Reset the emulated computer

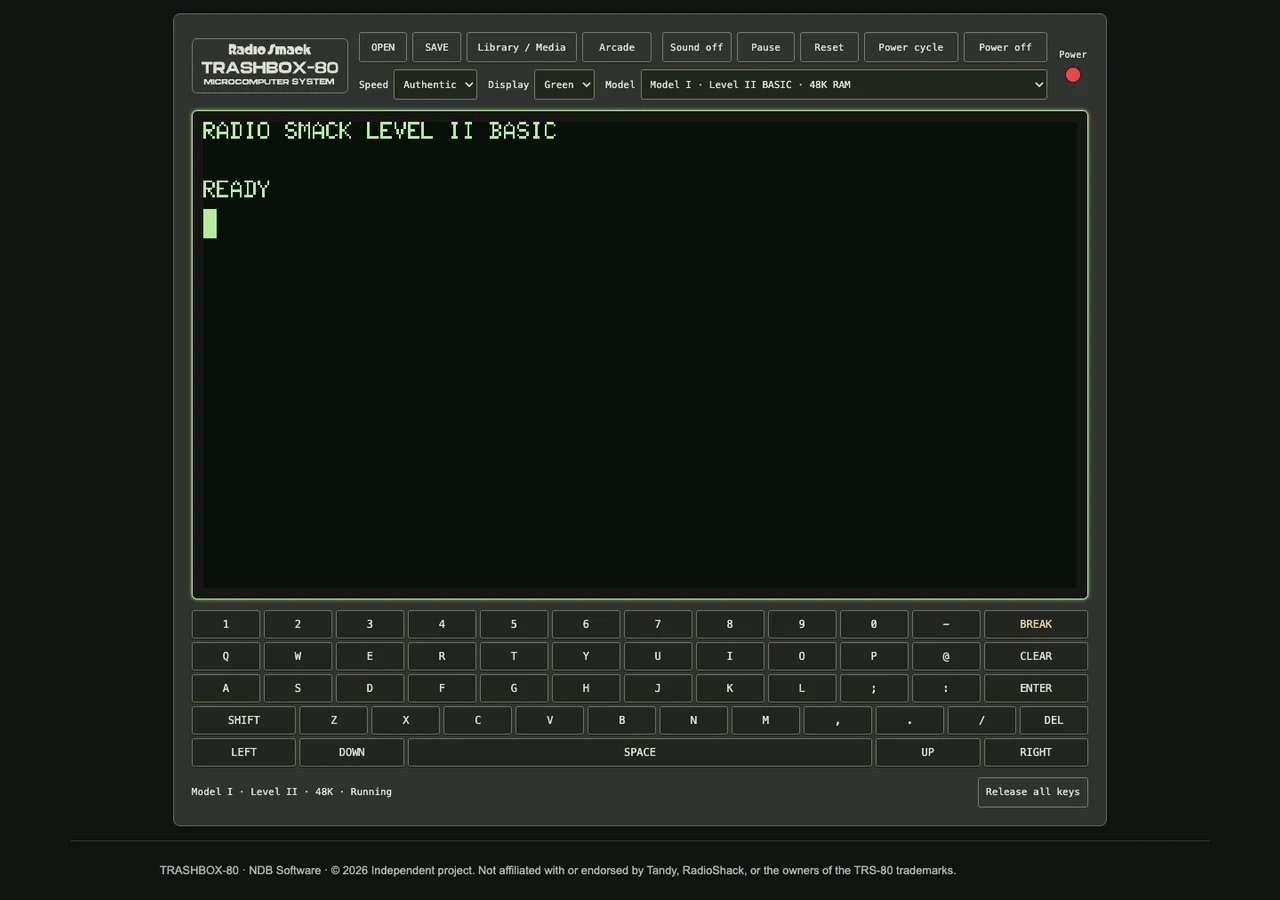(x=829, y=47)
